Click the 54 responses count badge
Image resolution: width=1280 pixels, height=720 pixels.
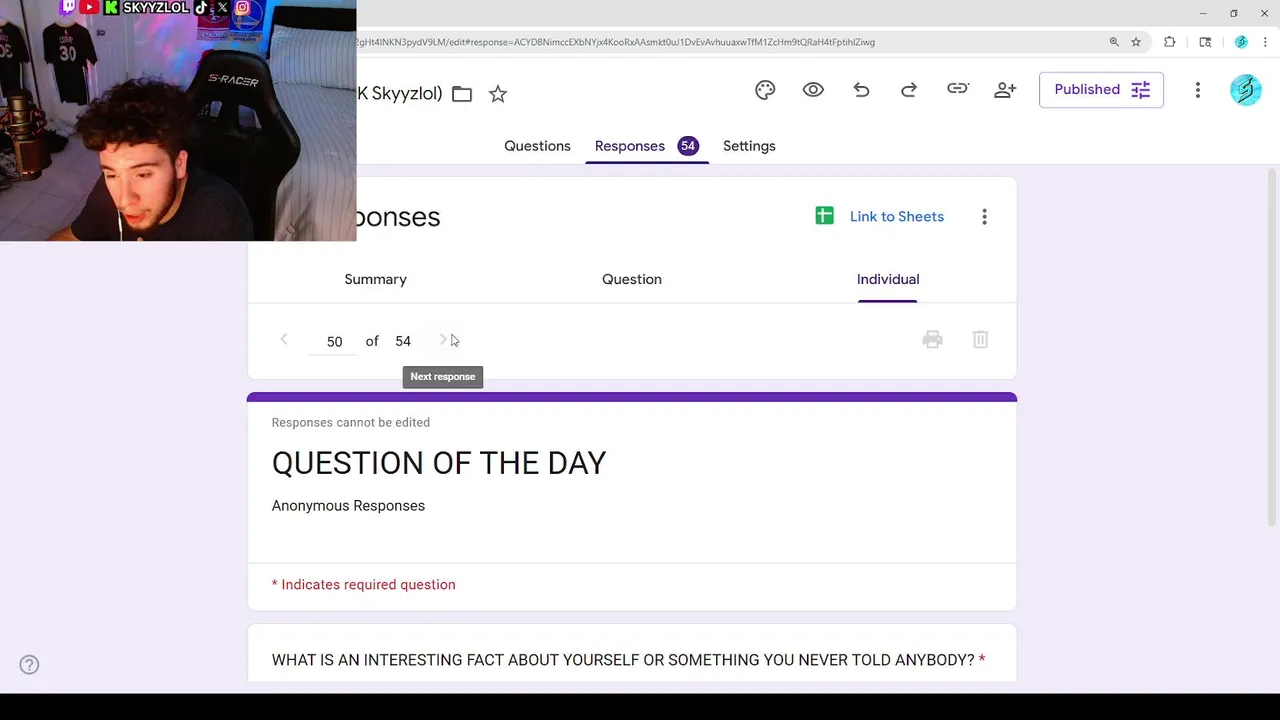pyautogui.click(x=688, y=146)
